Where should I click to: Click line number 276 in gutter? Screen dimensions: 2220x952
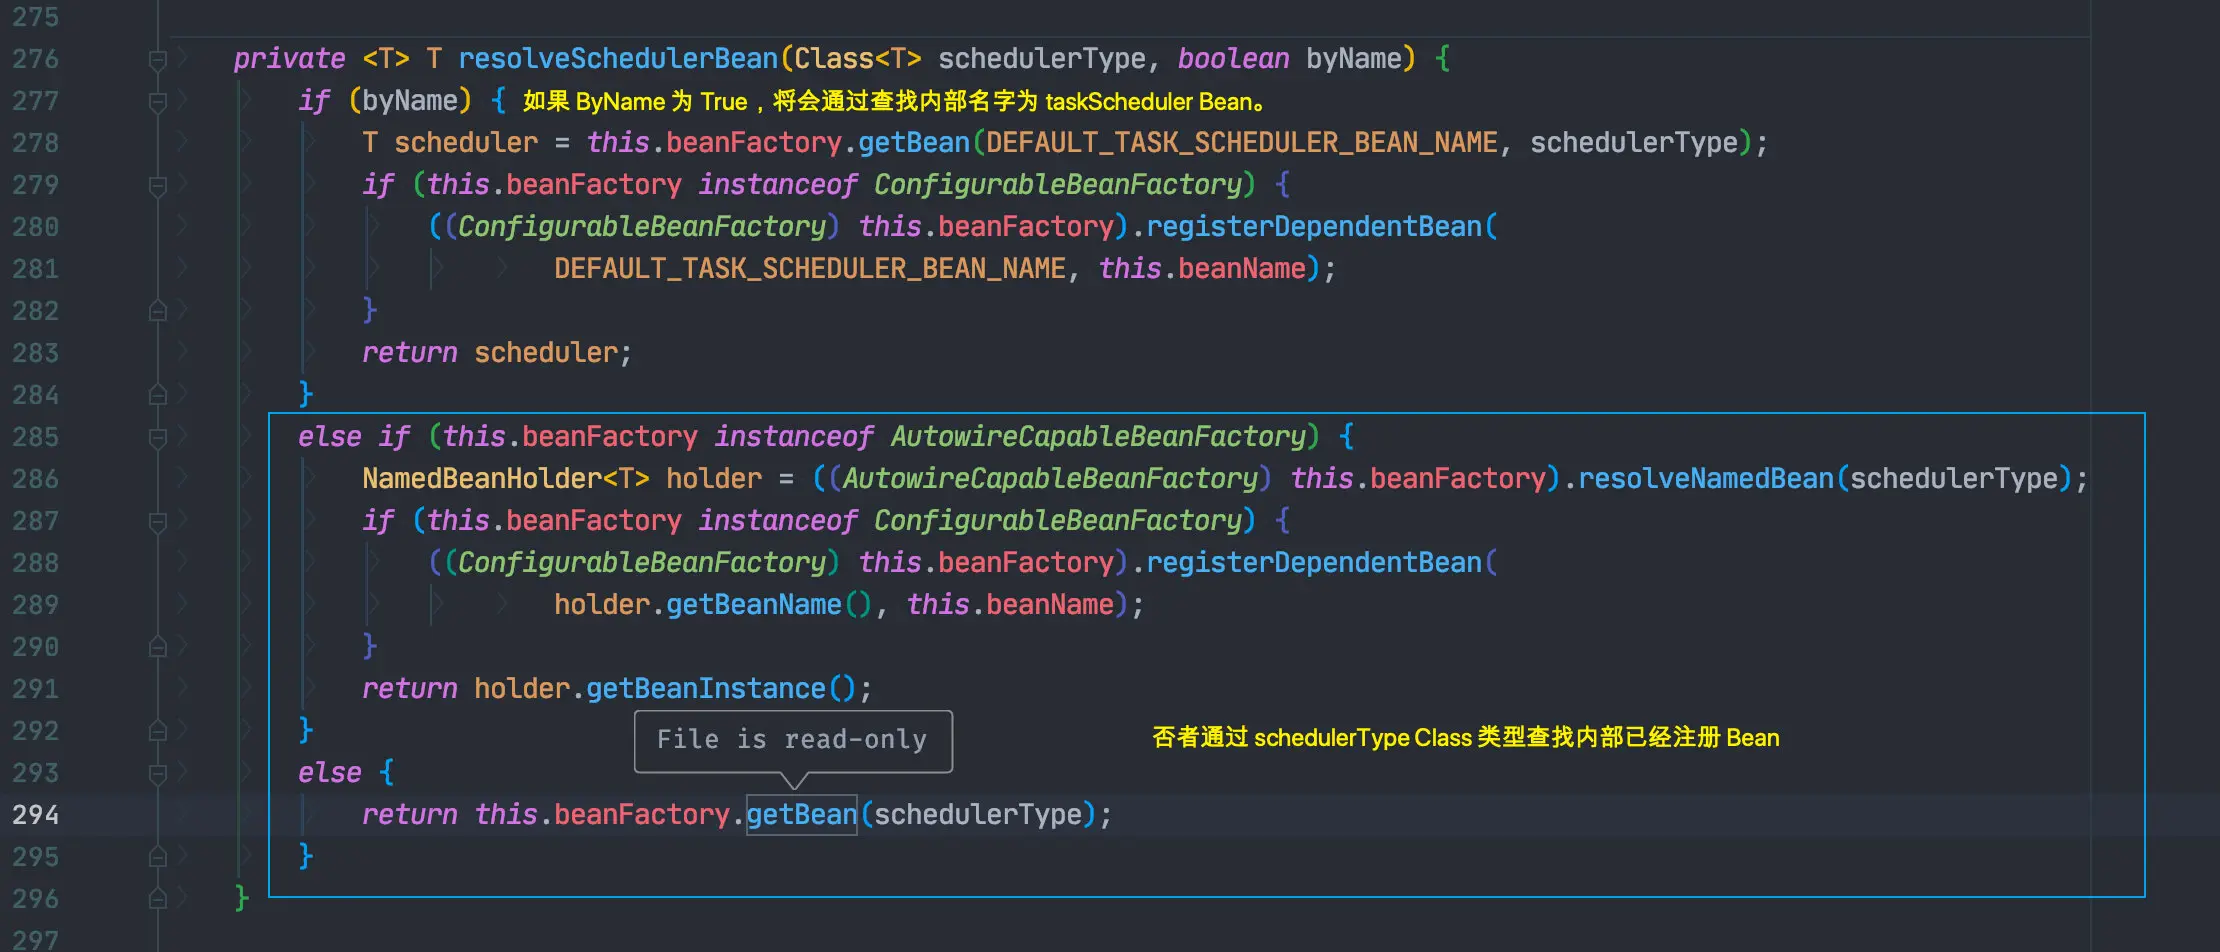36,59
